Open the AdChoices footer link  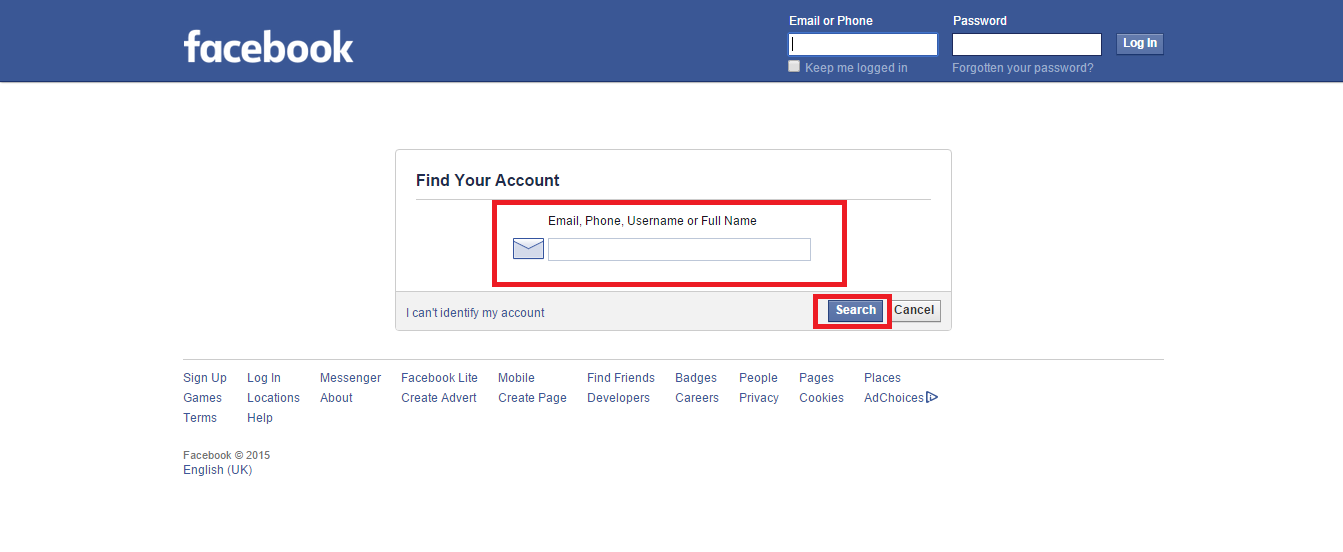tap(894, 398)
